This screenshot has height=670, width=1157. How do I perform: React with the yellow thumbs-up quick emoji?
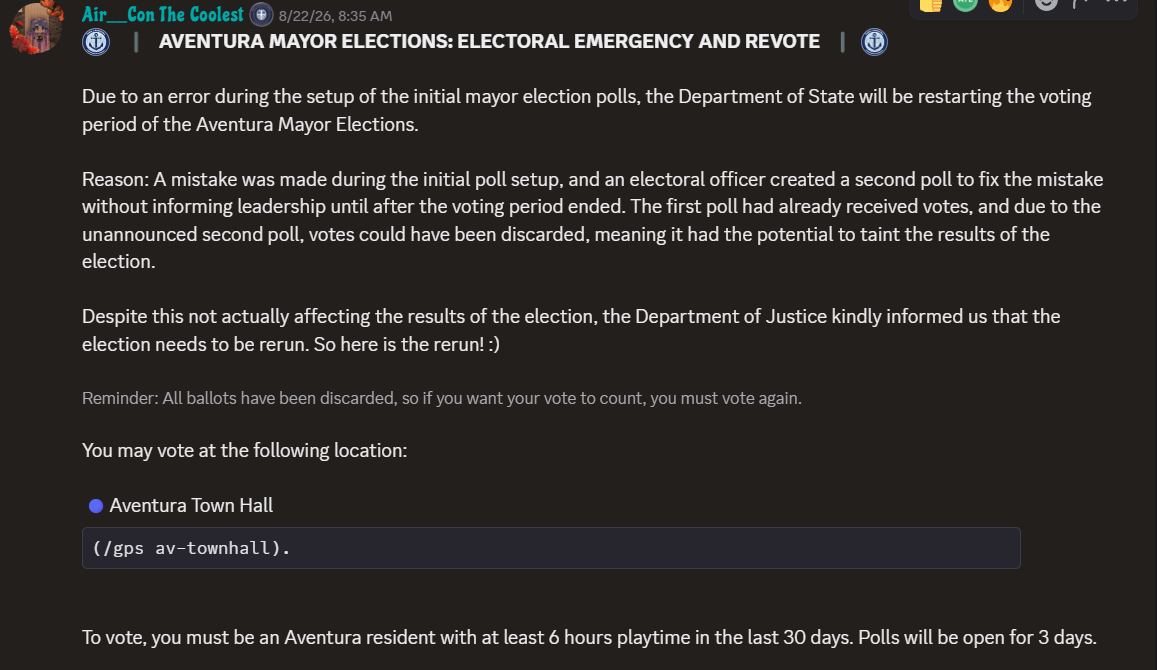pos(930,4)
